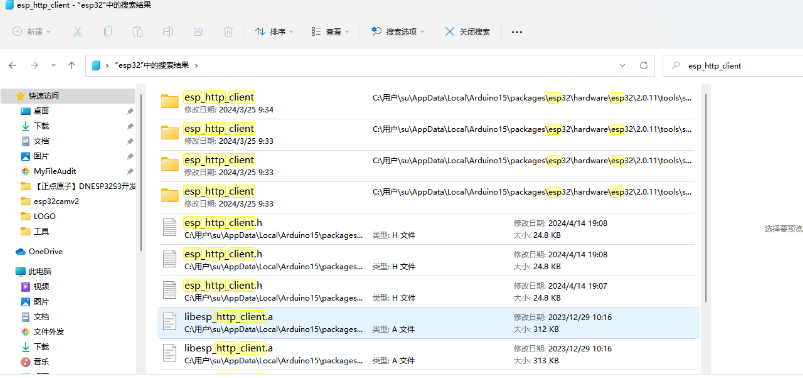
Task: Open the New item menu in toolbar
Action: click(31, 32)
